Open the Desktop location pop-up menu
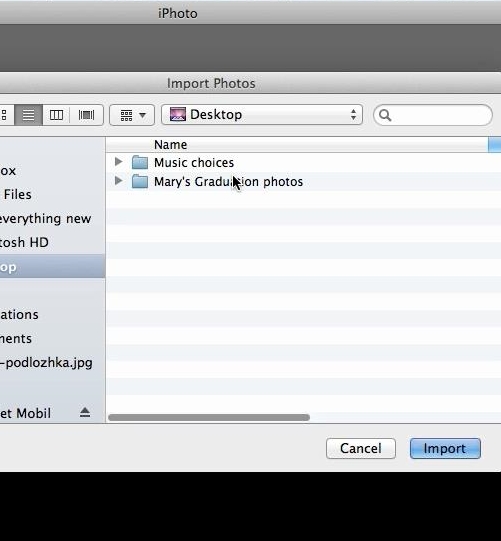 click(x=262, y=115)
